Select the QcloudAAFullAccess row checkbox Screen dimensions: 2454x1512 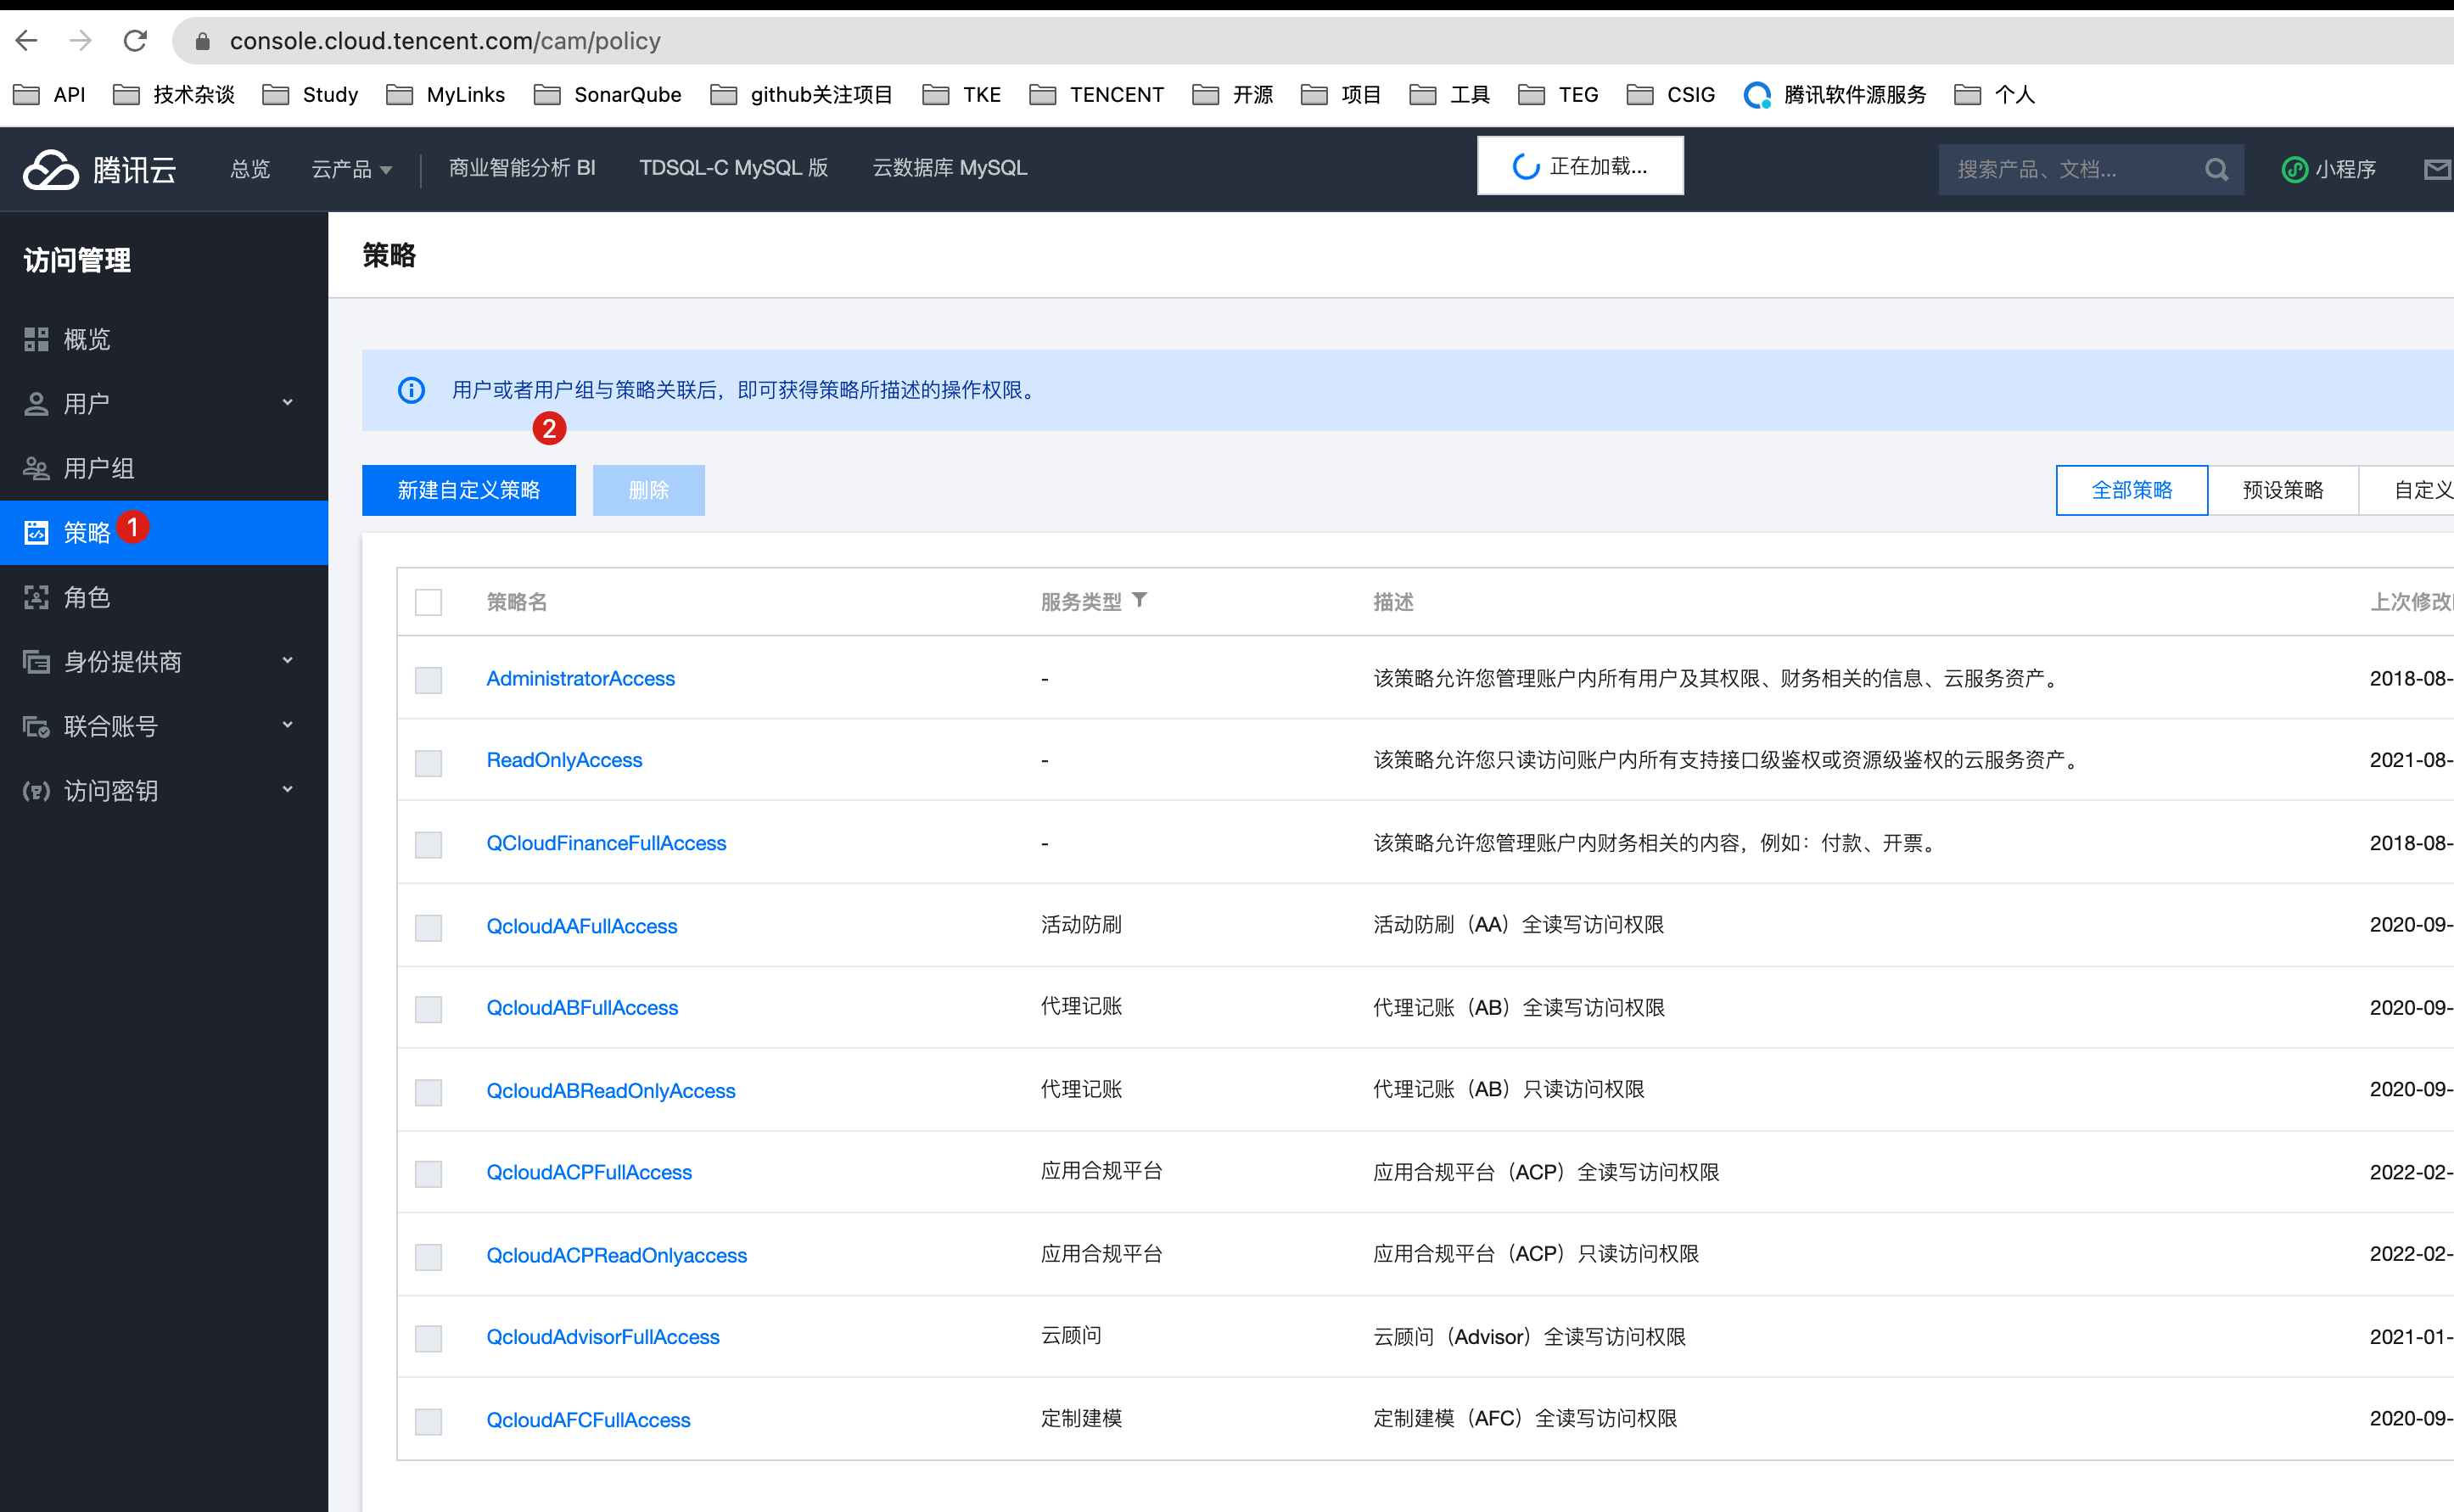point(428,927)
